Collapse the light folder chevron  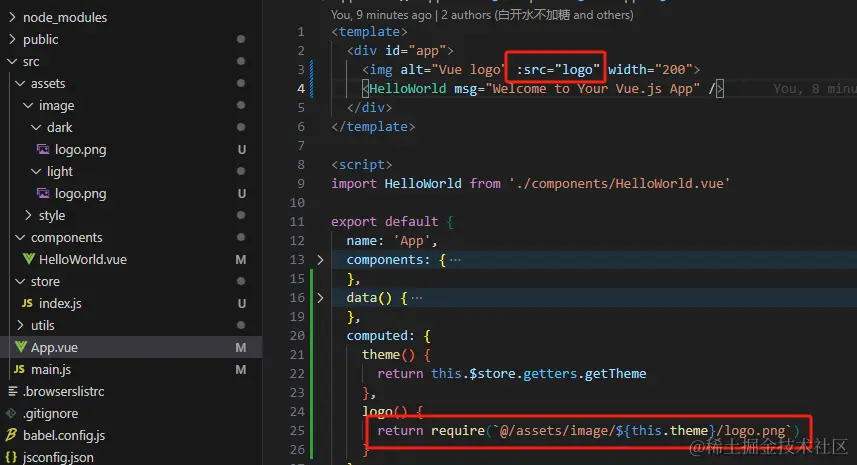pos(36,172)
